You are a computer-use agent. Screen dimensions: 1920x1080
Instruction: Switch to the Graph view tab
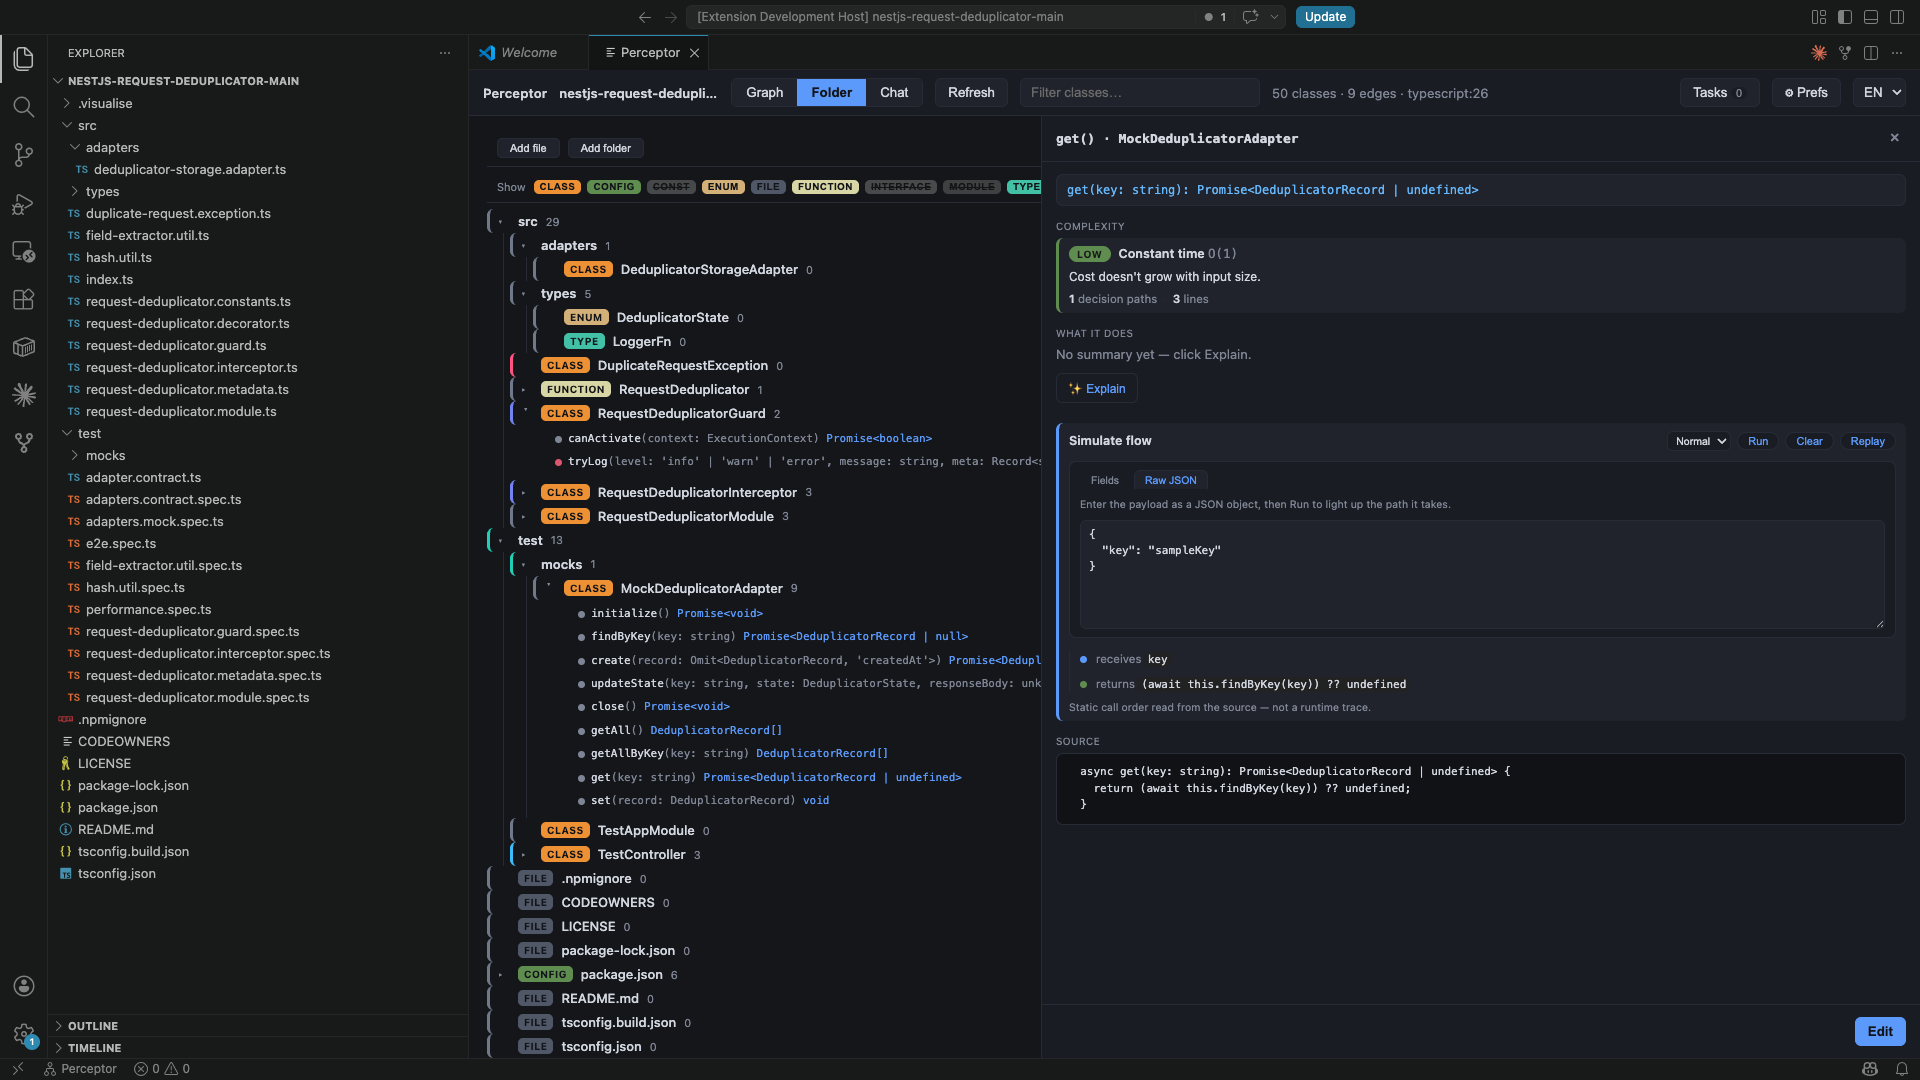764,93
